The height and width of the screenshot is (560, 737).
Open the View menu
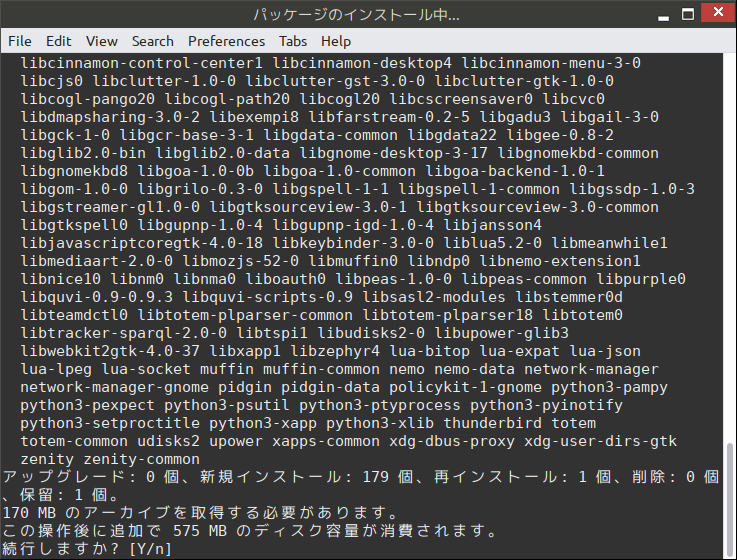tap(102, 41)
